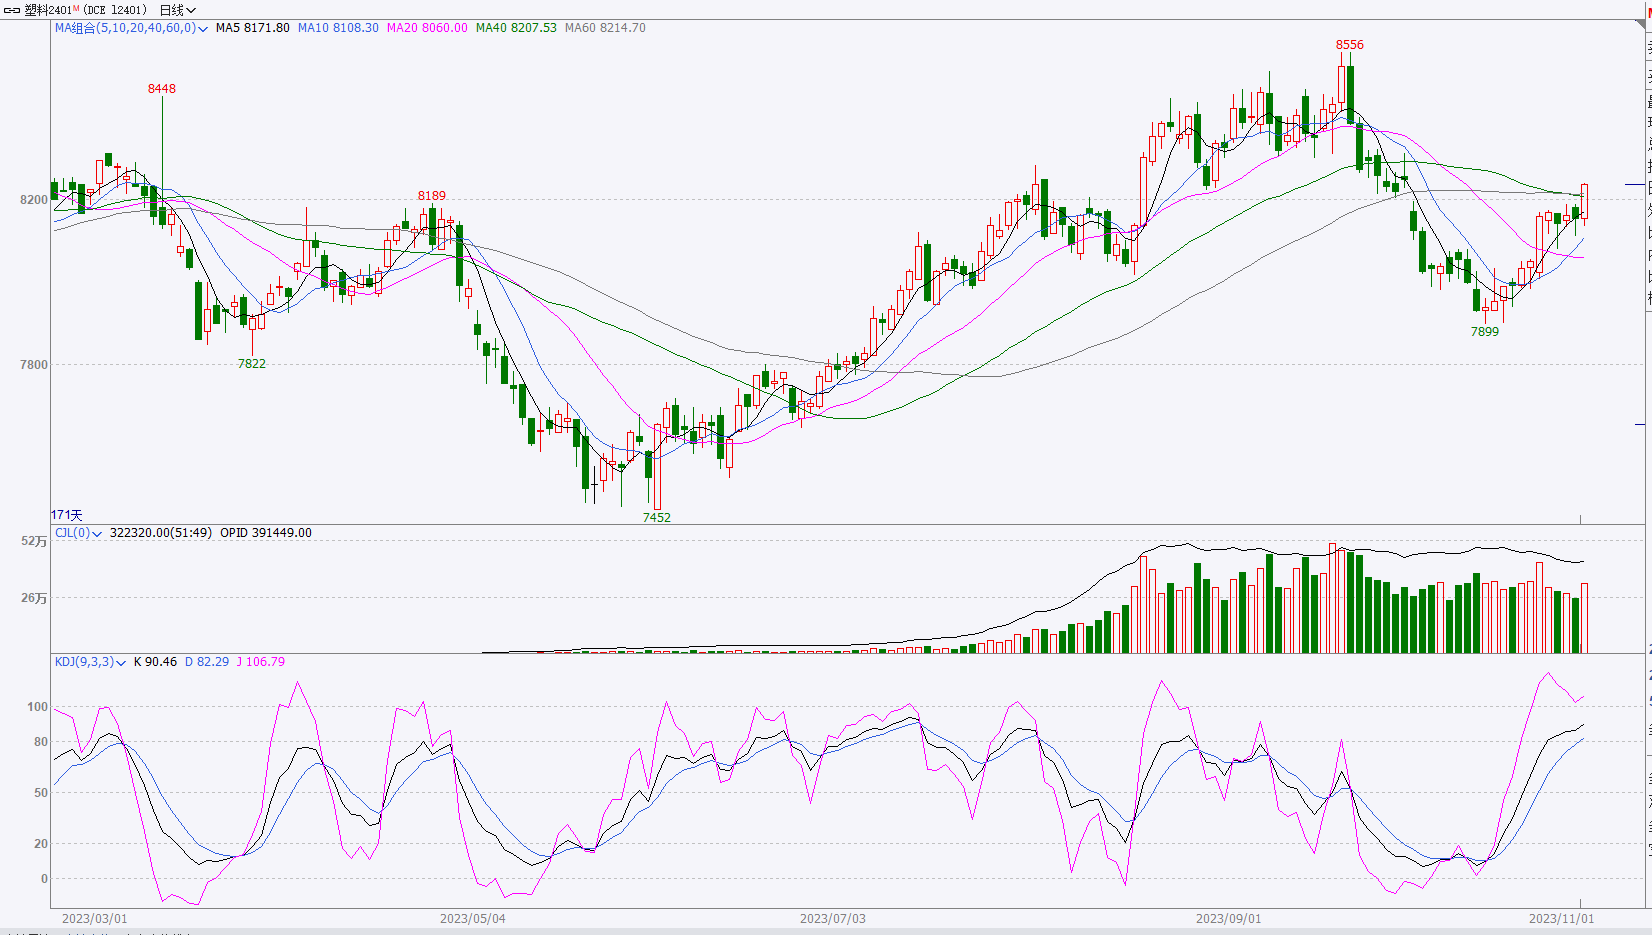Screen dimensions: 1652x935
Task: Select the MA5 8171.80 legend label
Action: pyautogui.click(x=252, y=28)
